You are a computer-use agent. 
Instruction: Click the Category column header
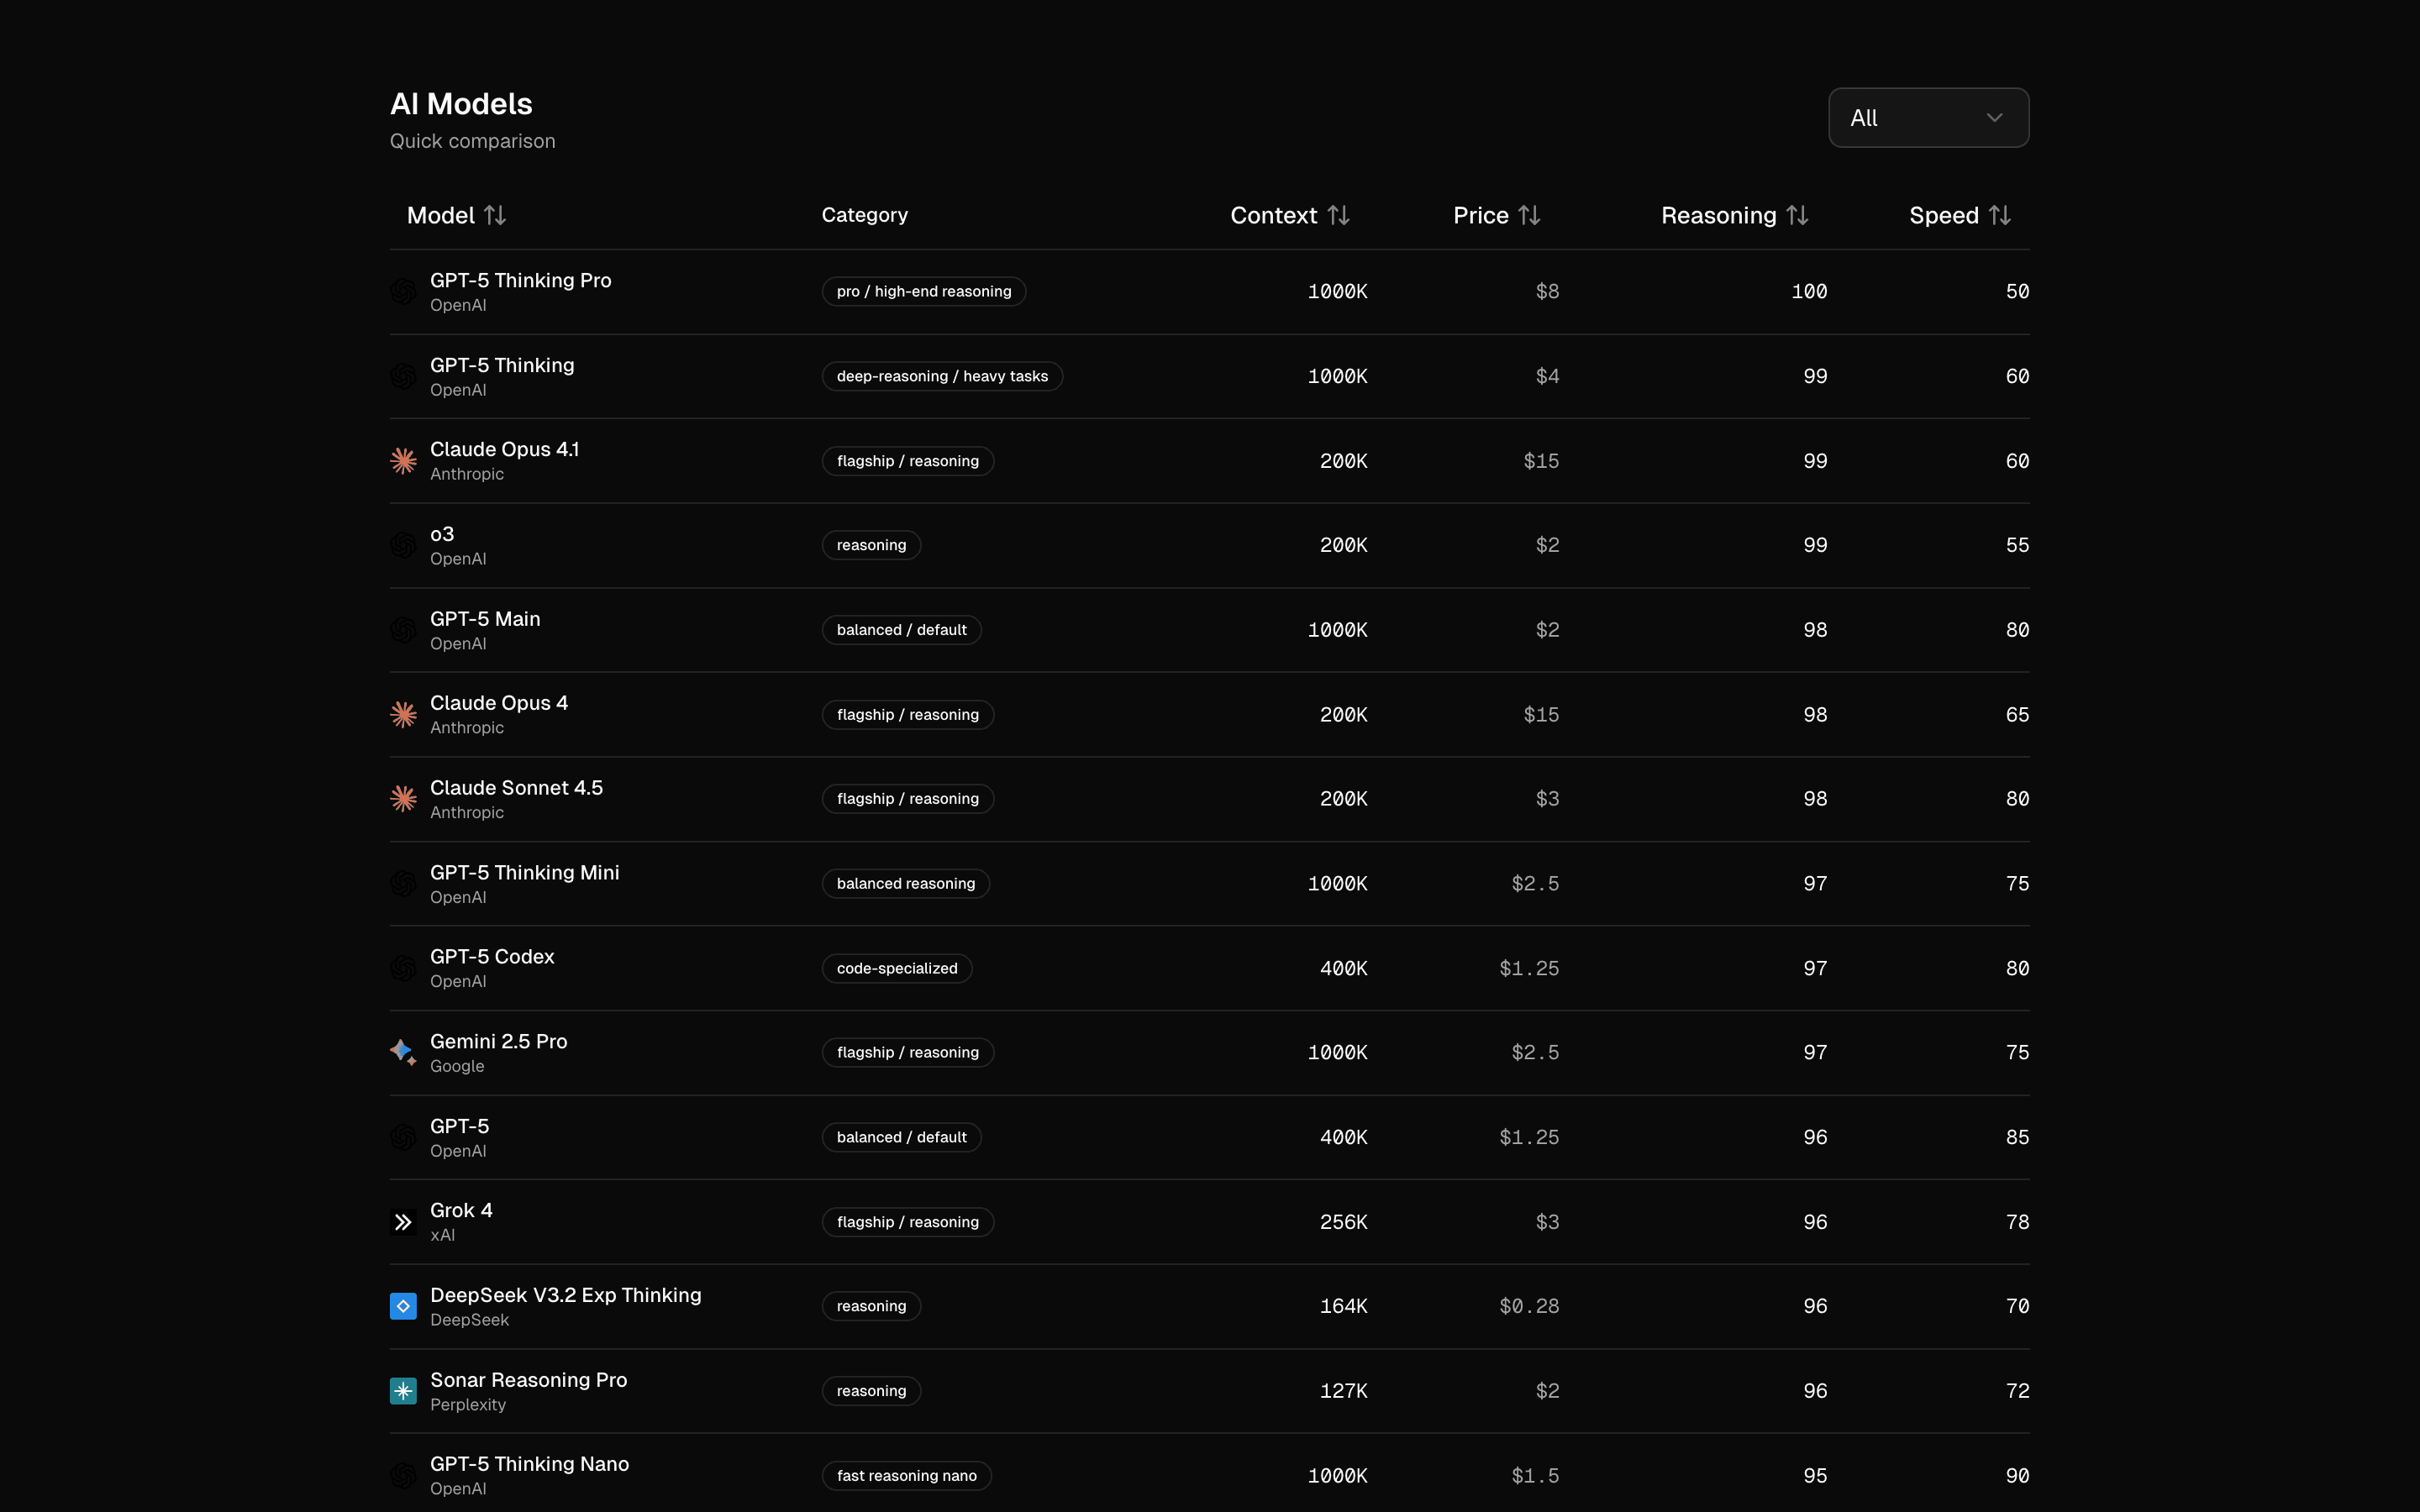[864, 215]
